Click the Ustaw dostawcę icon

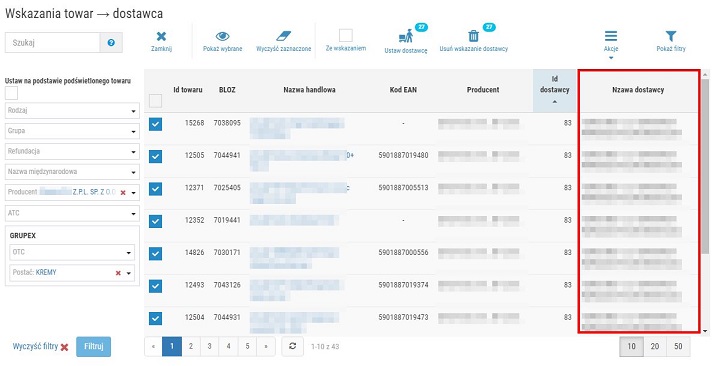point(405,36)
